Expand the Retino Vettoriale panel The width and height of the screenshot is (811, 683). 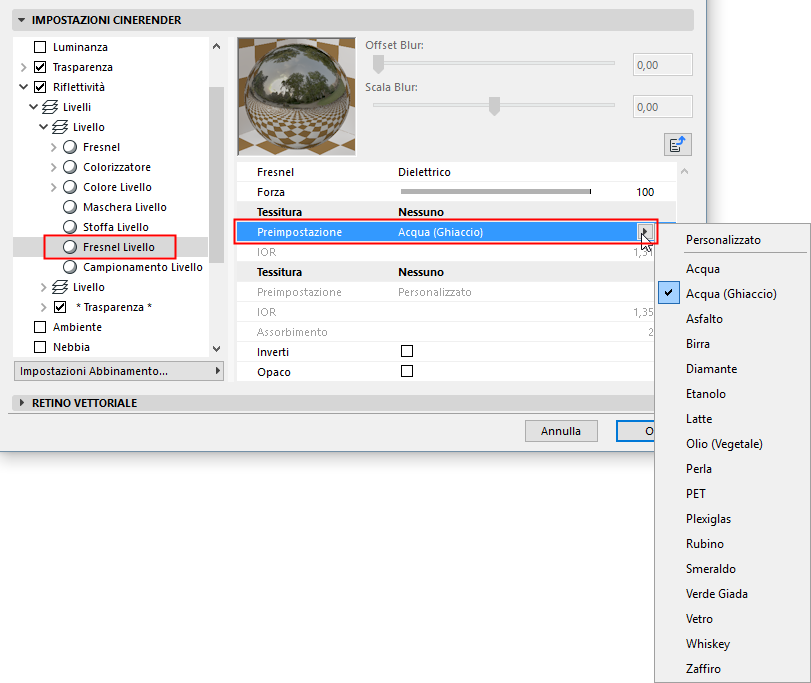[21, 403]
